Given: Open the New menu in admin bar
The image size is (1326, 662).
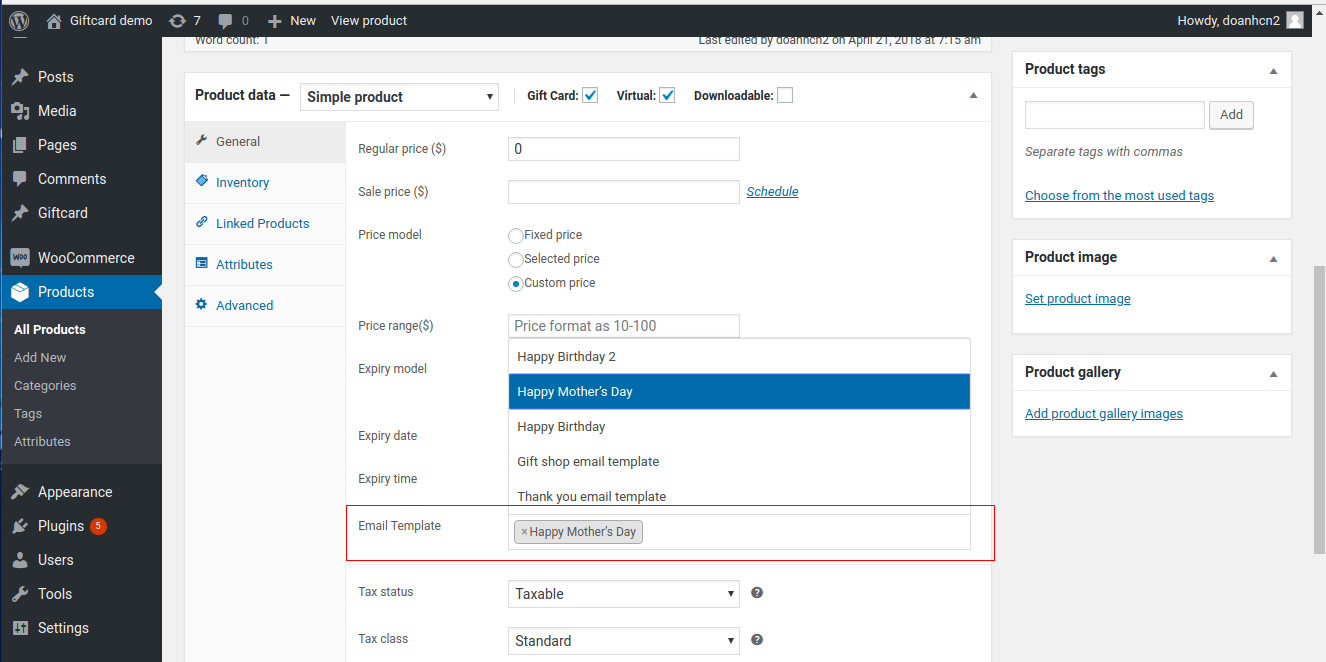Looking at the screenshot, I should click(291, 20).
